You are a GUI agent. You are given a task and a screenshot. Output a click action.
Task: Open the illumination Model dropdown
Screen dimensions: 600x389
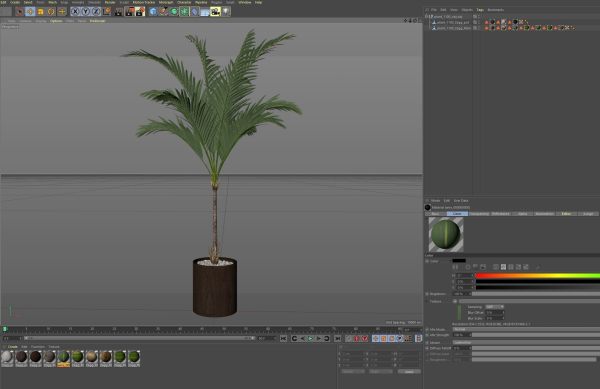(x=526, y=343)
